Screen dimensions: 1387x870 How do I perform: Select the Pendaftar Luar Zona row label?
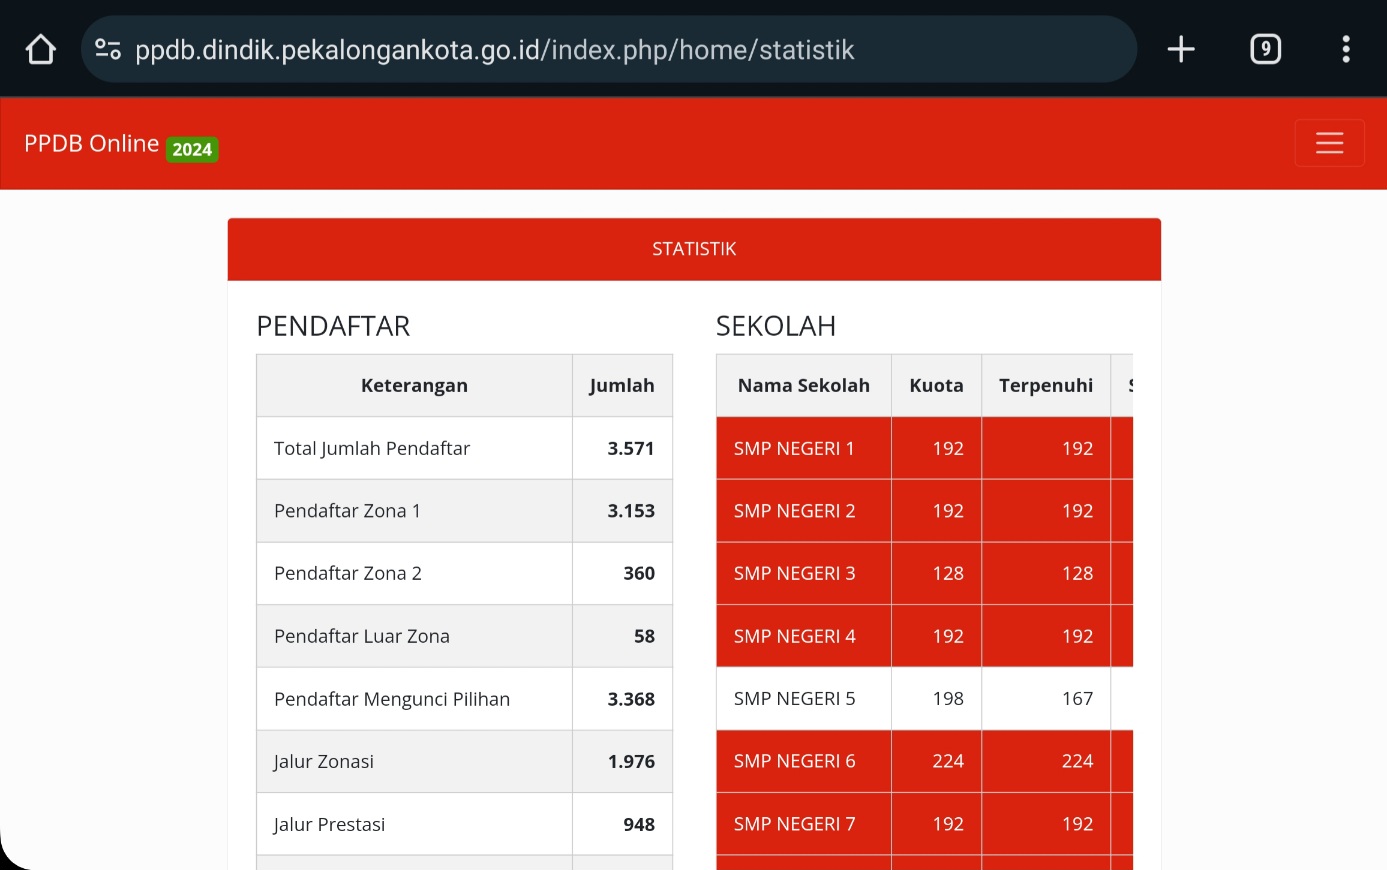pos(362,636)
